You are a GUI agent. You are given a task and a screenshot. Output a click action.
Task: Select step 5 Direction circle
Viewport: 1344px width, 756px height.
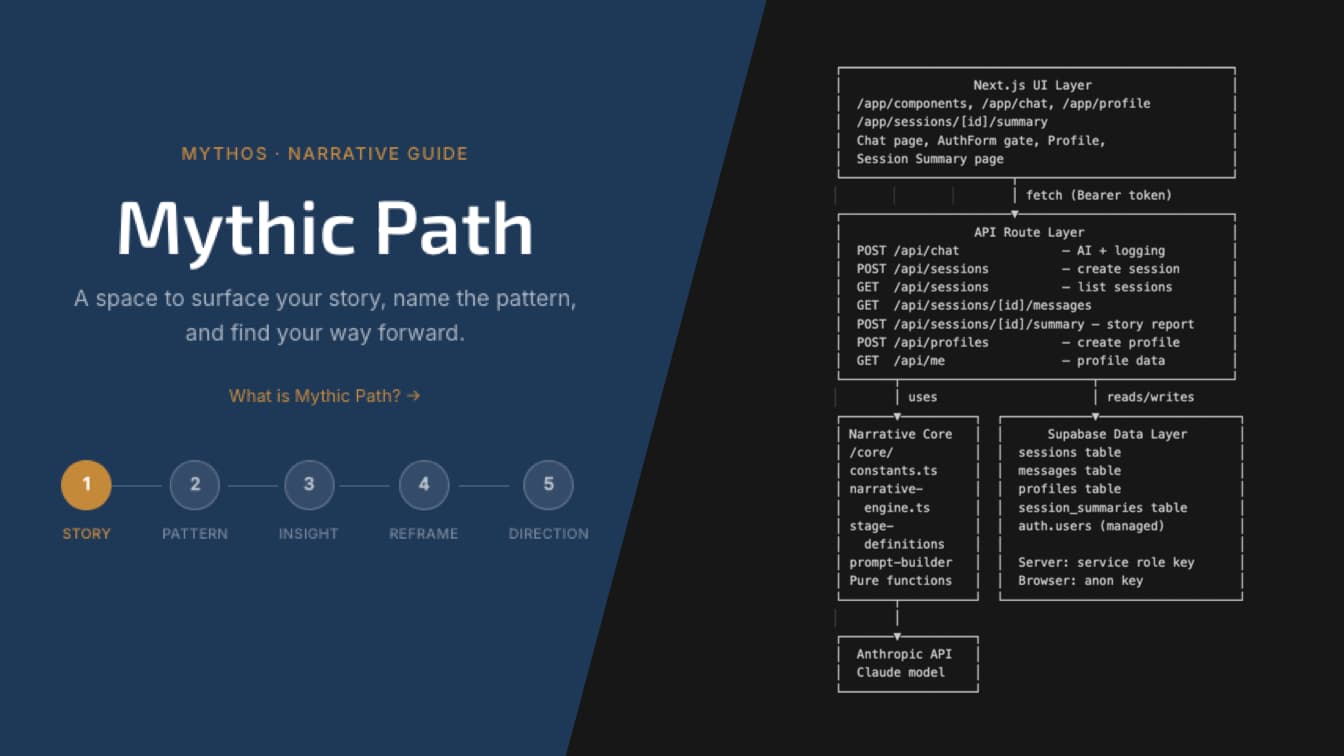[x=548, y=485]
